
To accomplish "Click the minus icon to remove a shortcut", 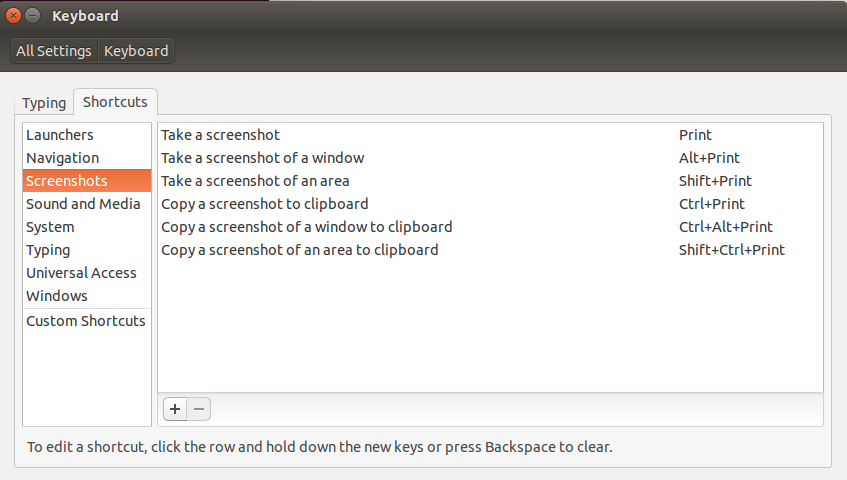I will [199, 409].
